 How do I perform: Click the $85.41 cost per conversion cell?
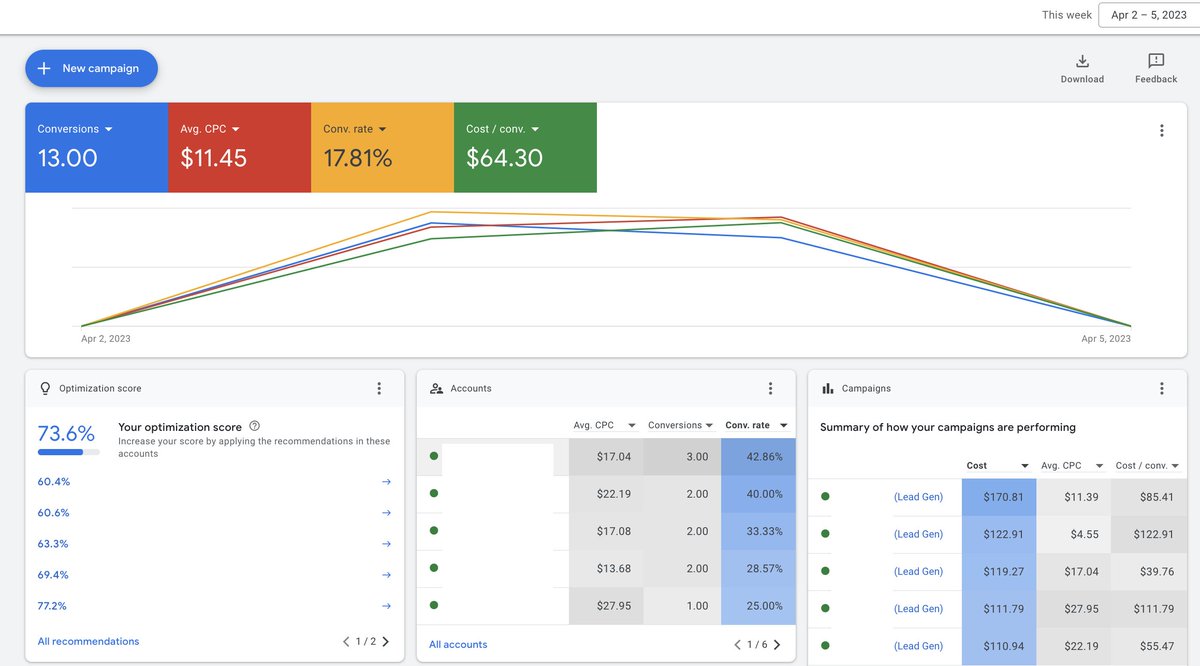coord(1149,497)
